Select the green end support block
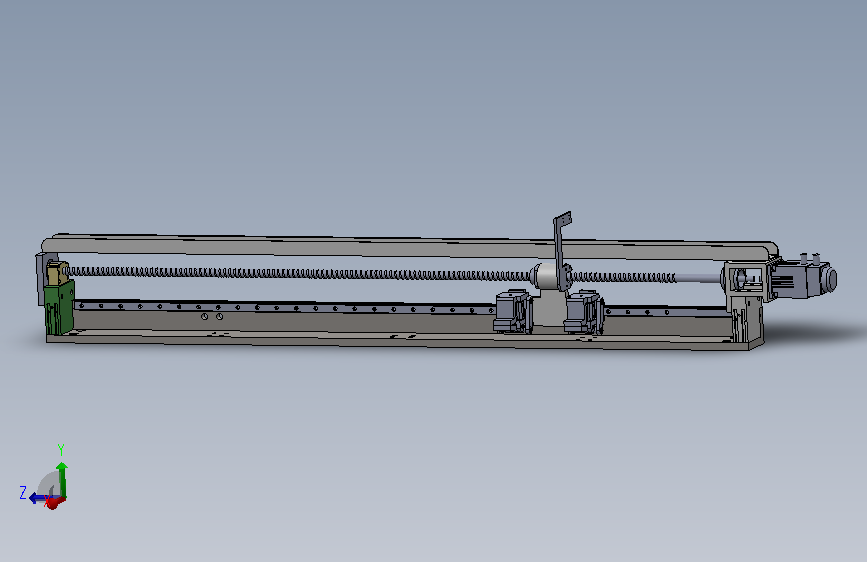The image size is (867, 562). pyautogui.click(x=60, y=307)
